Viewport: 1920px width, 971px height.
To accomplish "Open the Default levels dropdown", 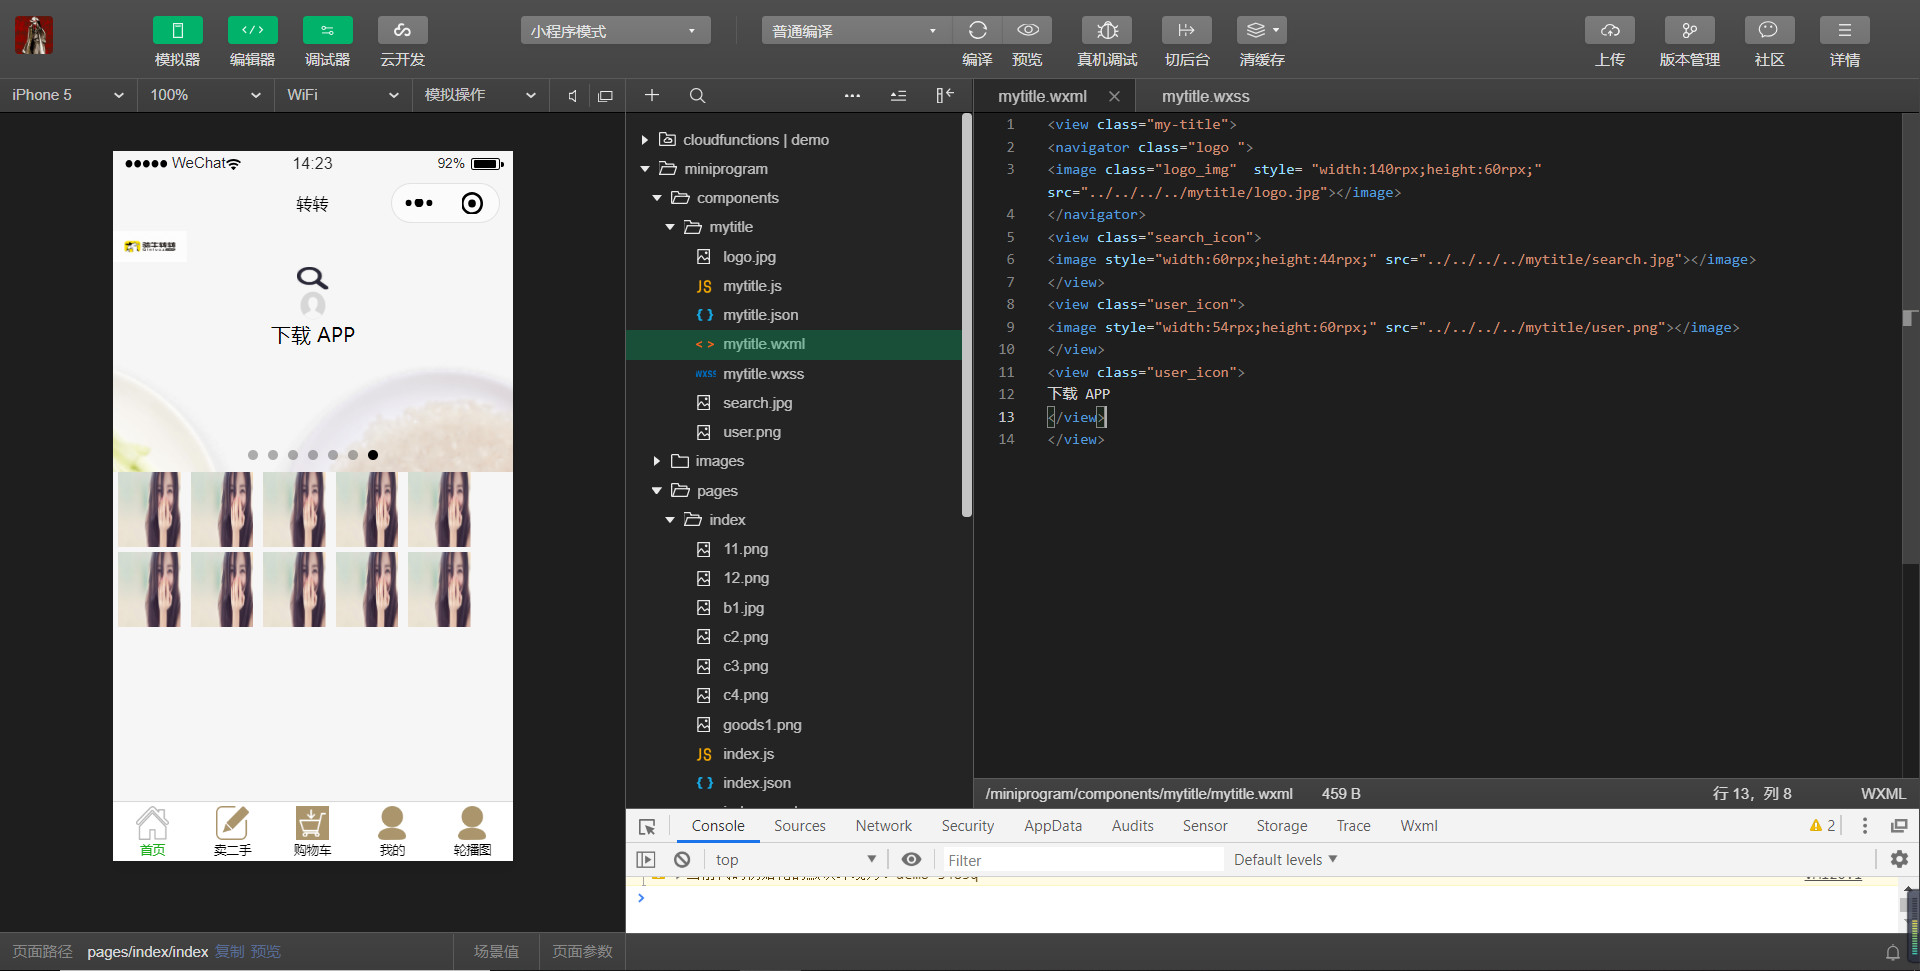I will (x=1285, y=860).
